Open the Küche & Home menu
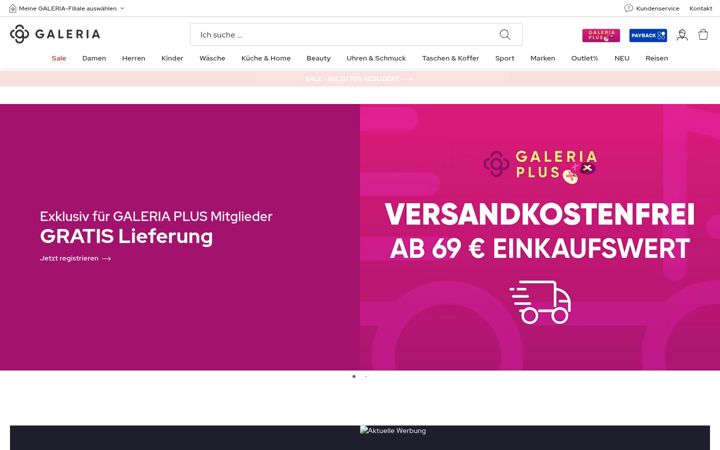 (x=266, y=58)
